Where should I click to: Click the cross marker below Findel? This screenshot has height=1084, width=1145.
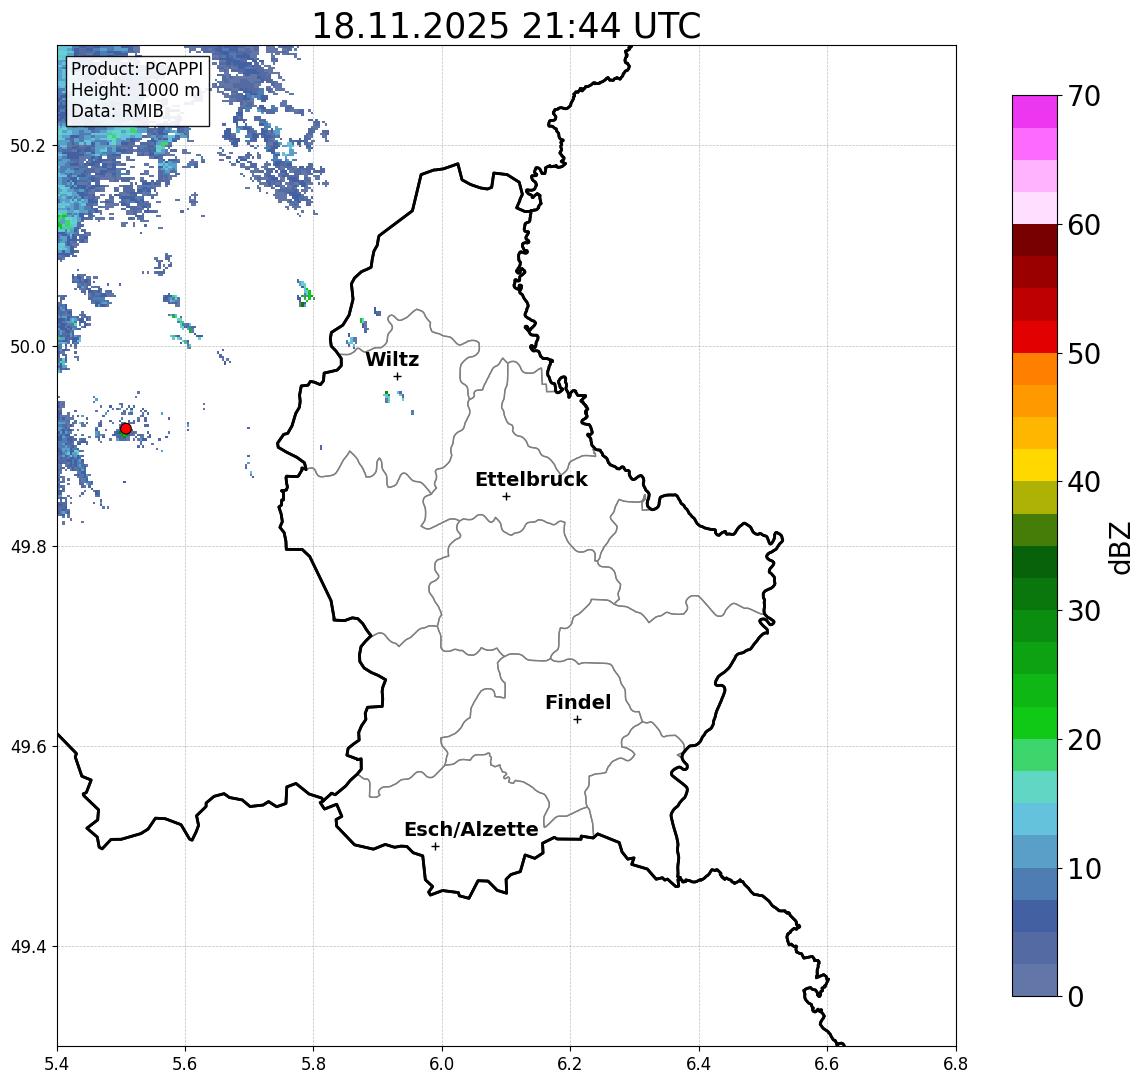click(x=577, y=720)
